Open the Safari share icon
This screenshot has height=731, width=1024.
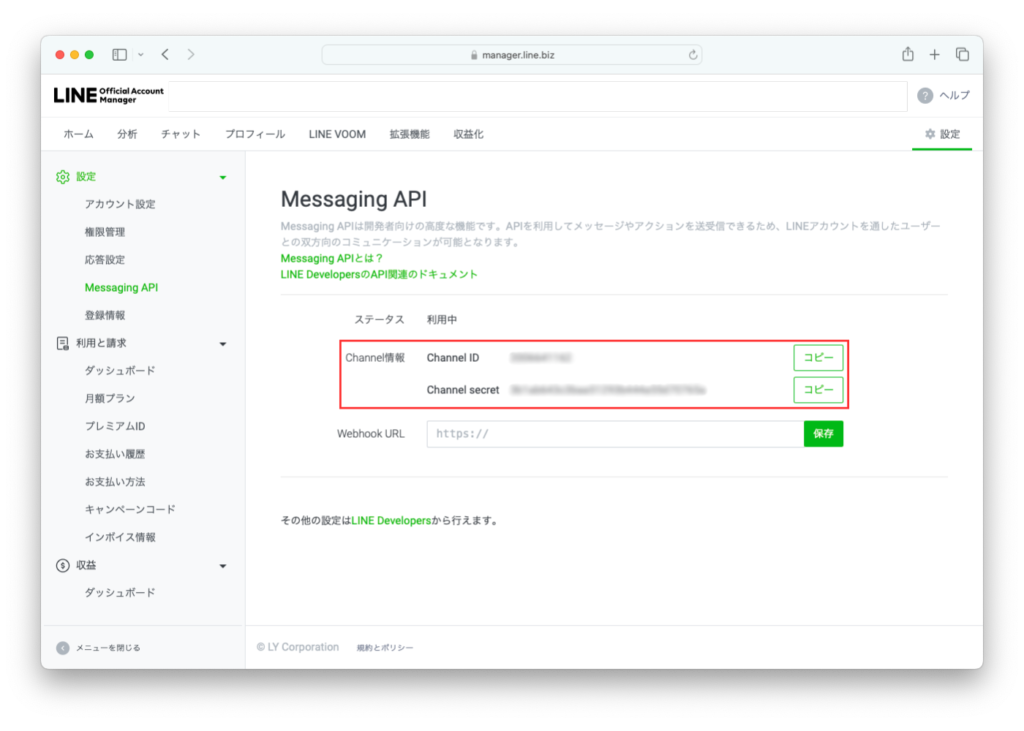click(x=907, y=55)
